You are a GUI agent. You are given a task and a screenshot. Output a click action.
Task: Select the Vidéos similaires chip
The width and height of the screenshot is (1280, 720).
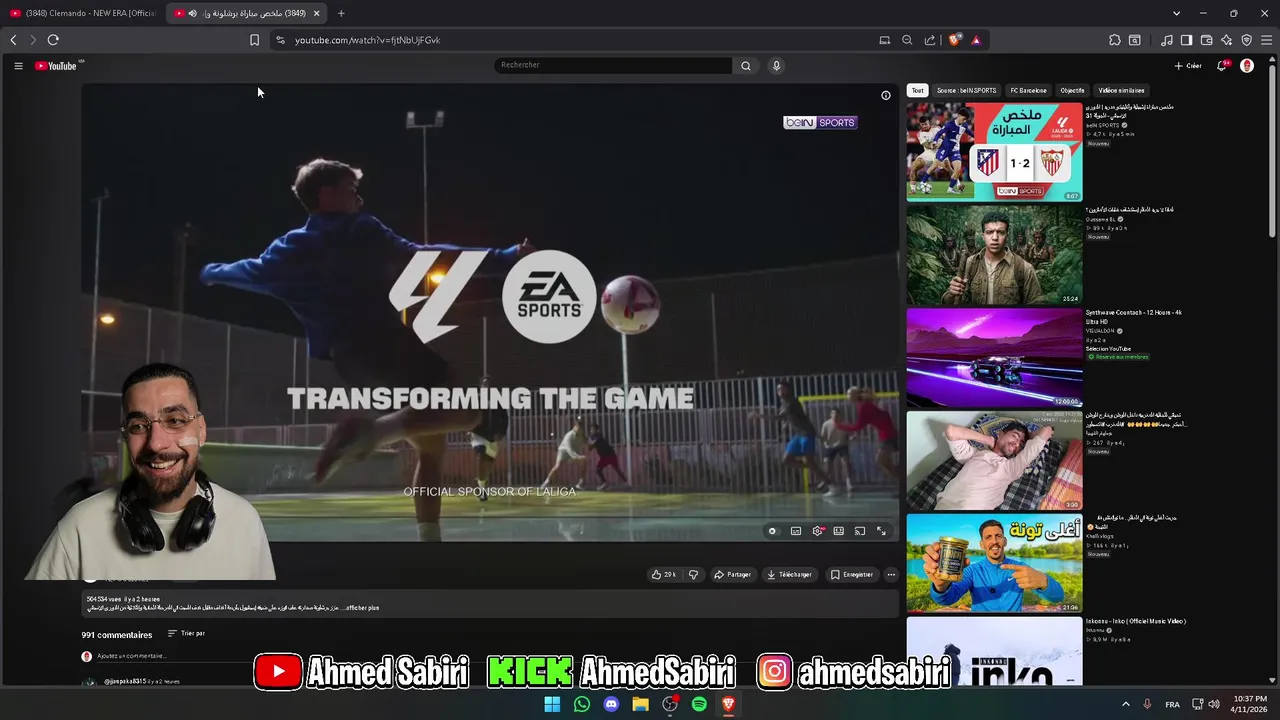pyautogui.click(x=1121, y=90)
